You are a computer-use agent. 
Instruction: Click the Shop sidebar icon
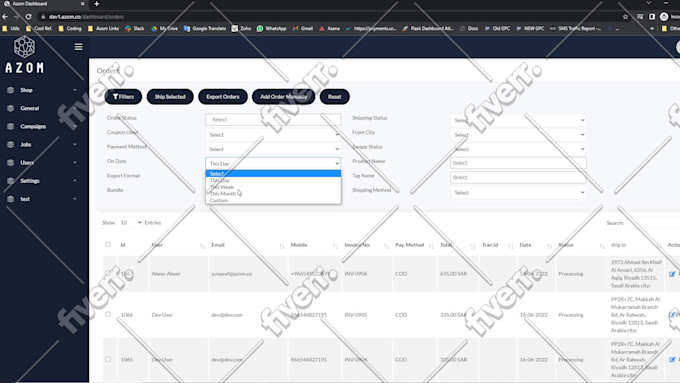pos(10,90)
